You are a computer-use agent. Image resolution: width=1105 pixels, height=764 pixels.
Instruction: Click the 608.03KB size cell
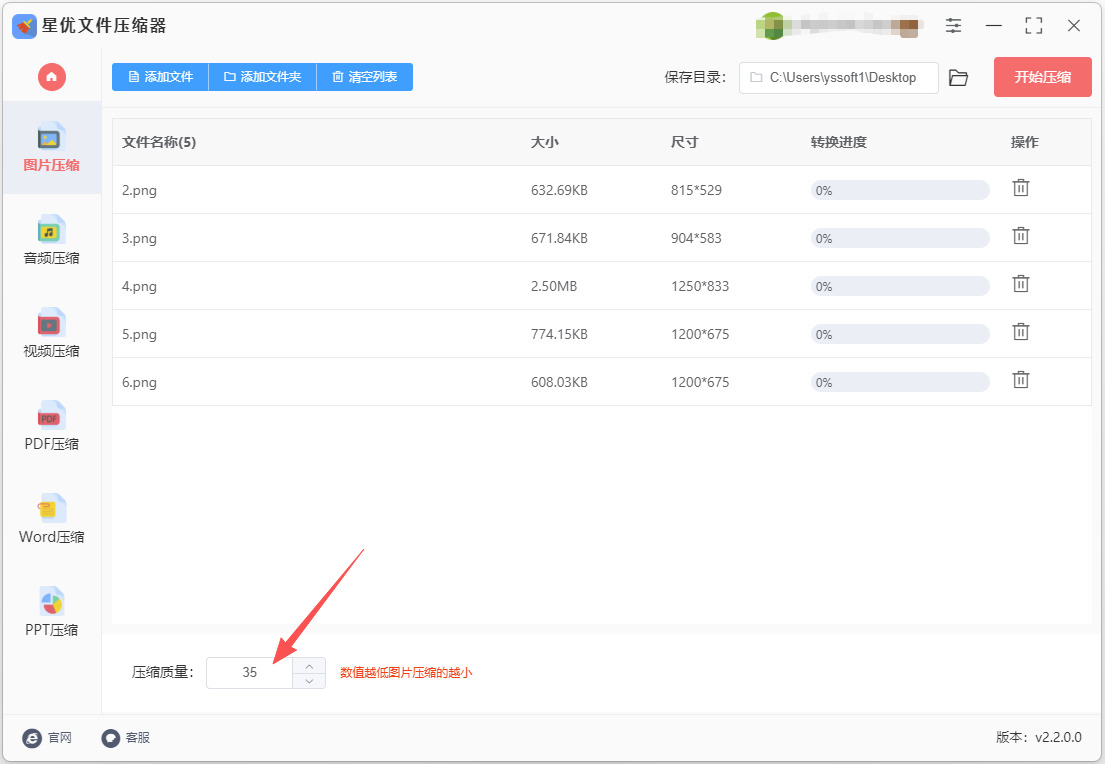(560, 382)
